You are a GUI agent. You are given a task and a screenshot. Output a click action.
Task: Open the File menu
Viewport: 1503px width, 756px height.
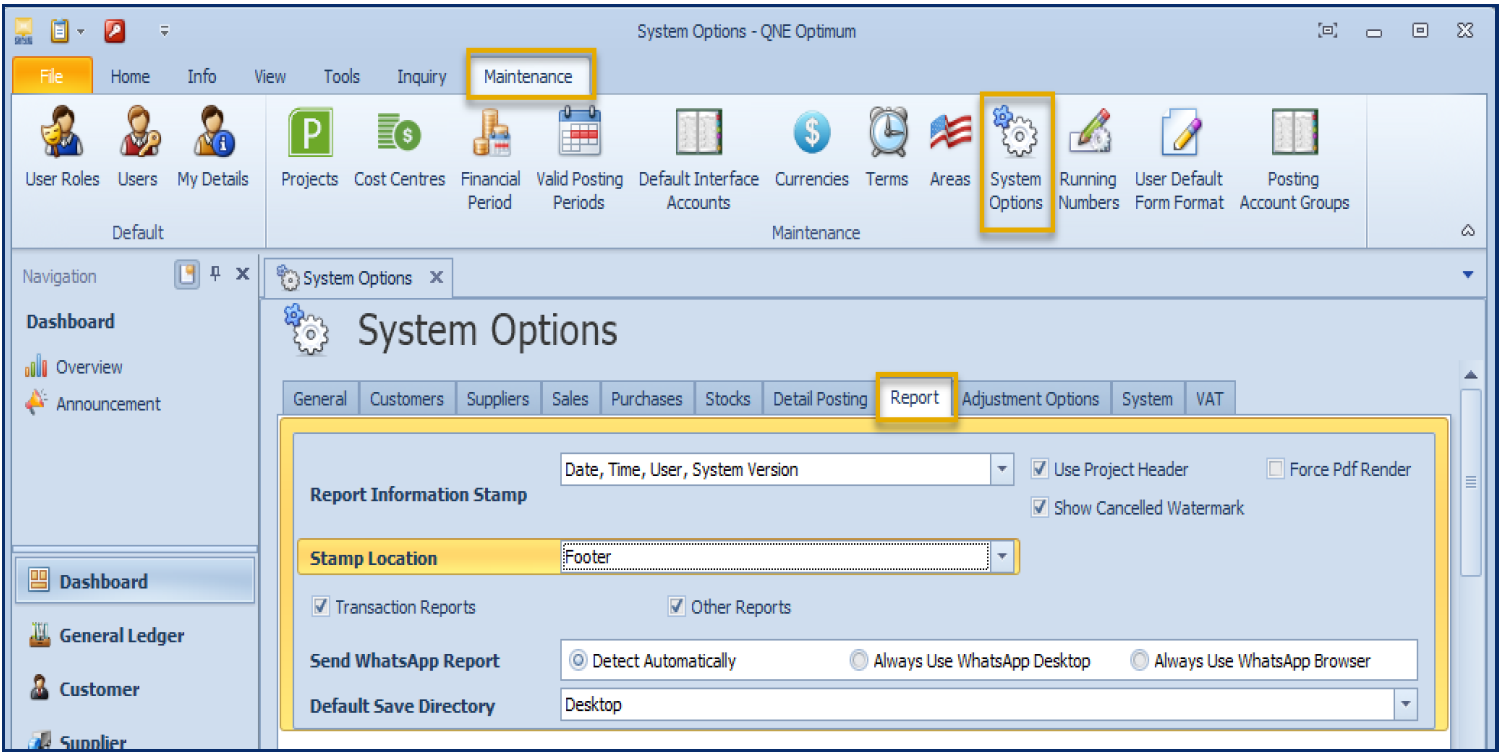pos(52,76)
